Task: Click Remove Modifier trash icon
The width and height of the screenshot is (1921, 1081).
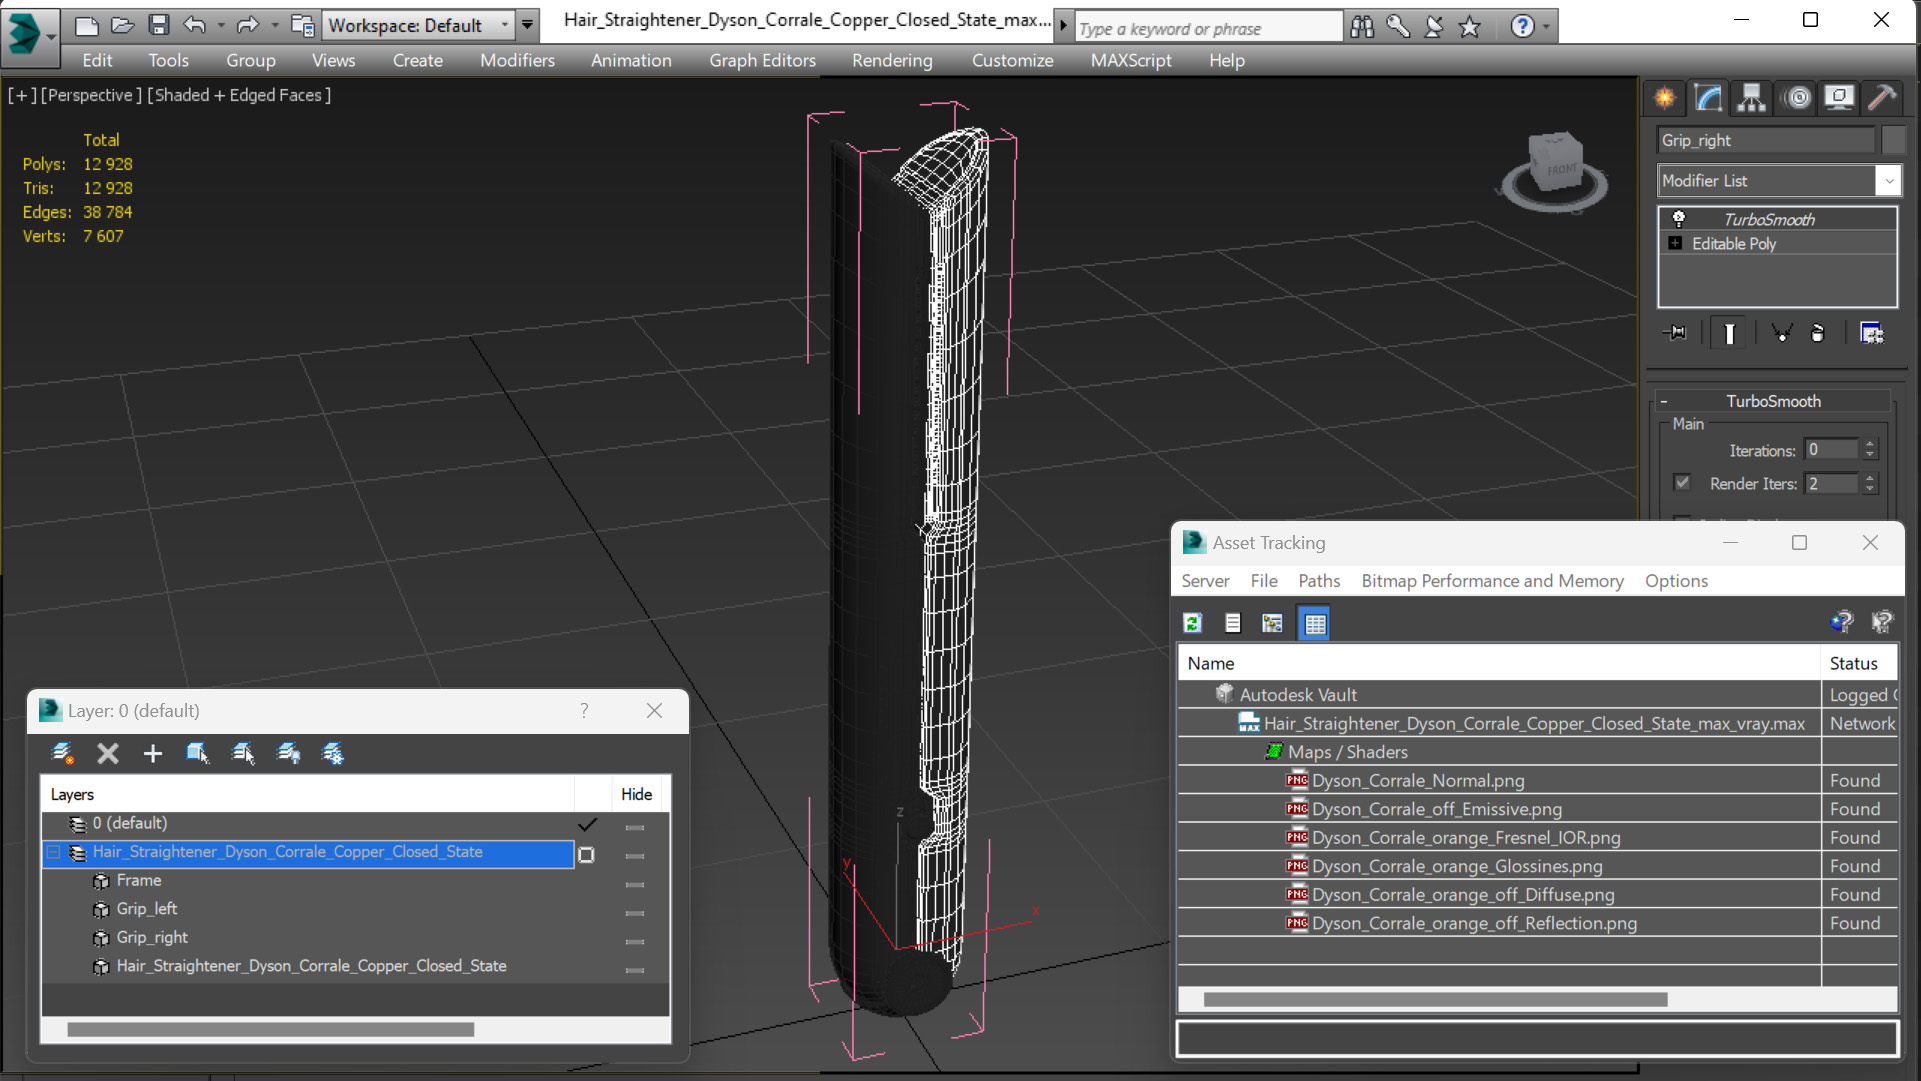Action: coord(1818,333)
